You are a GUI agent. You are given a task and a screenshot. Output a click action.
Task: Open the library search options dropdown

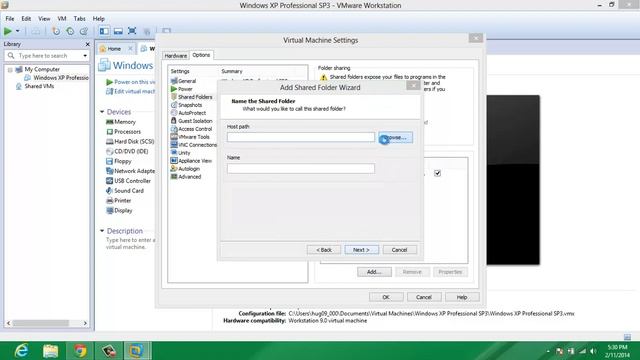click(x=85, y=56)
